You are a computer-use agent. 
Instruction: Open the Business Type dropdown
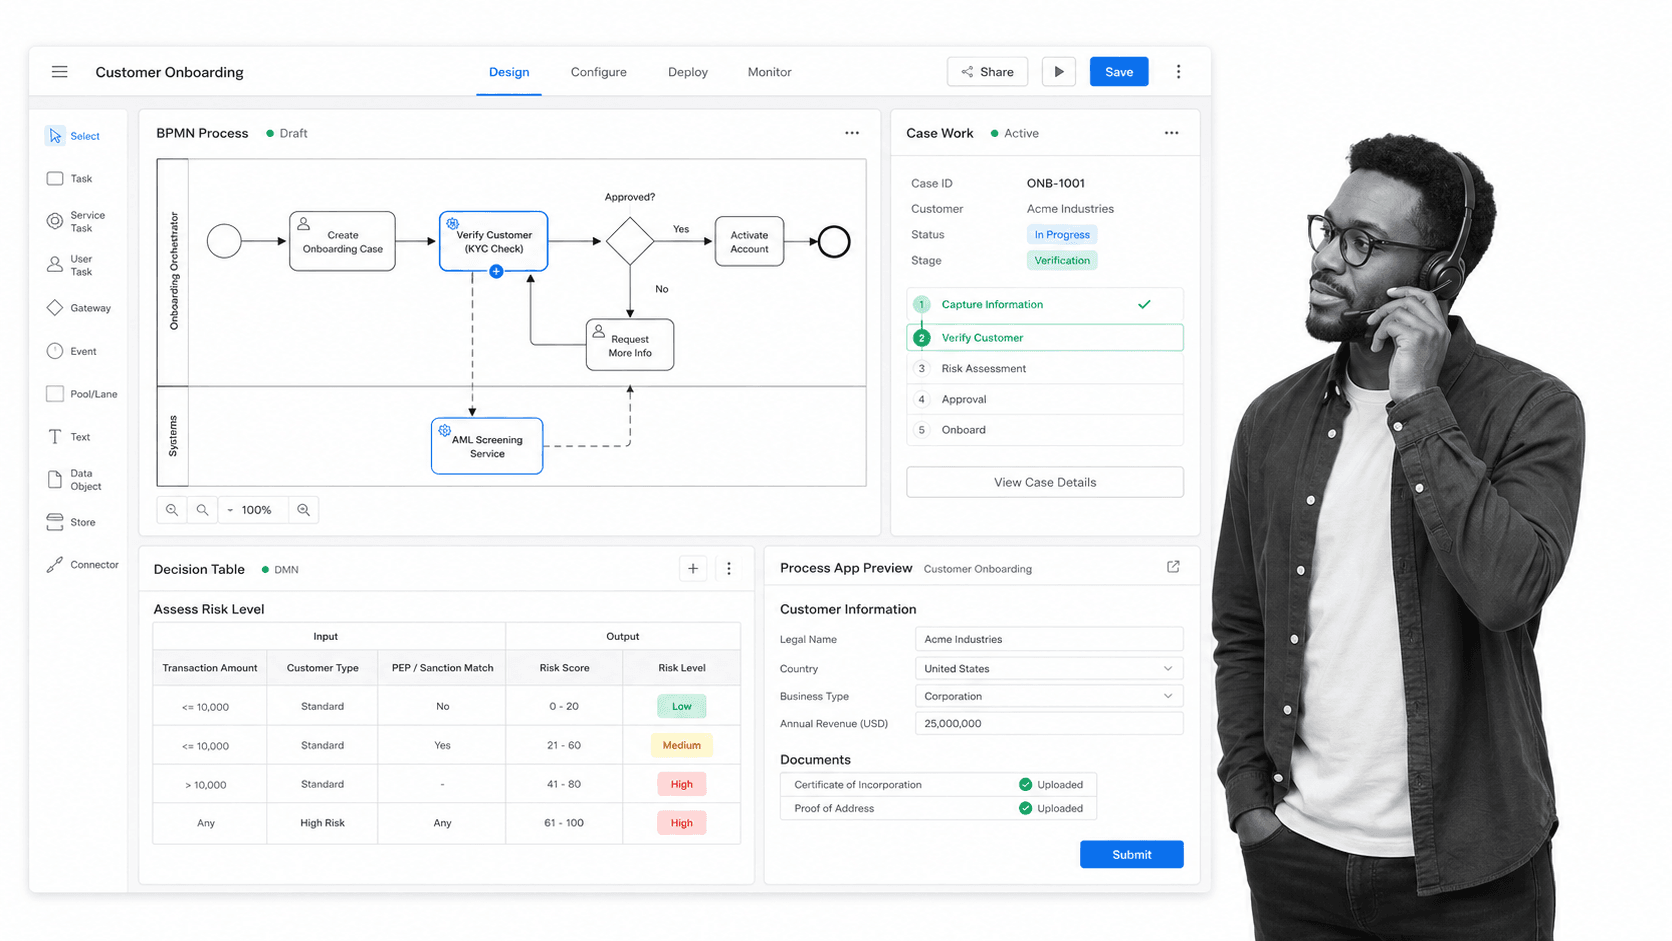[x=1049, y=696]
